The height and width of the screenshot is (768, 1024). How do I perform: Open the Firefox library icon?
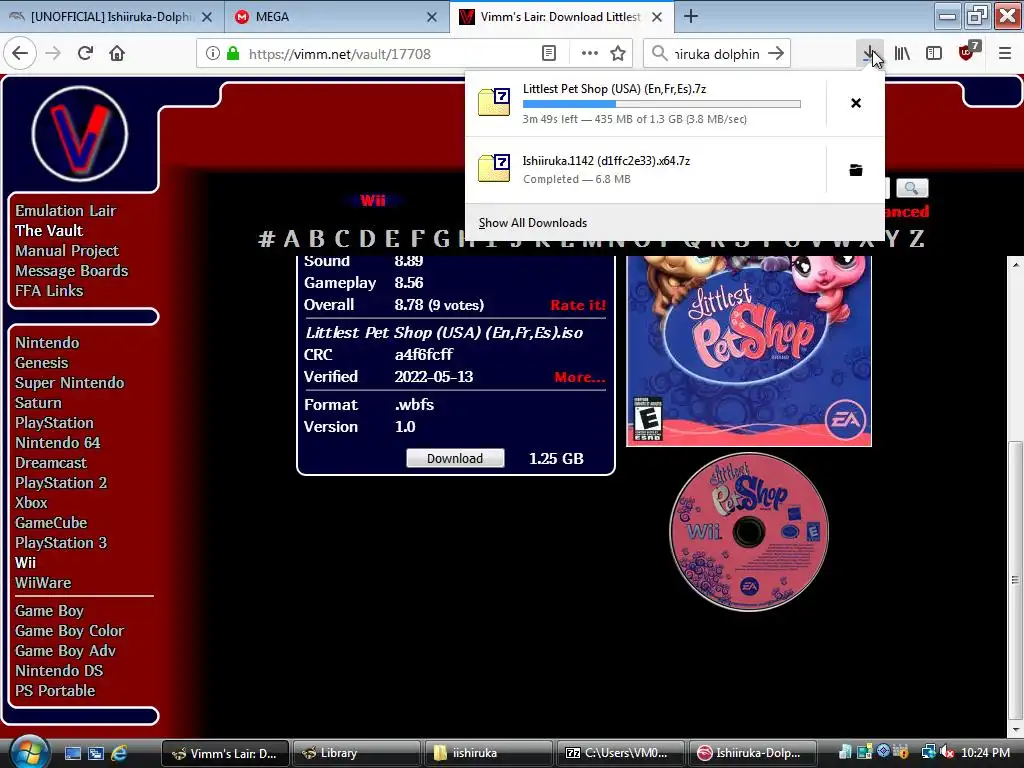coord(902,54)
